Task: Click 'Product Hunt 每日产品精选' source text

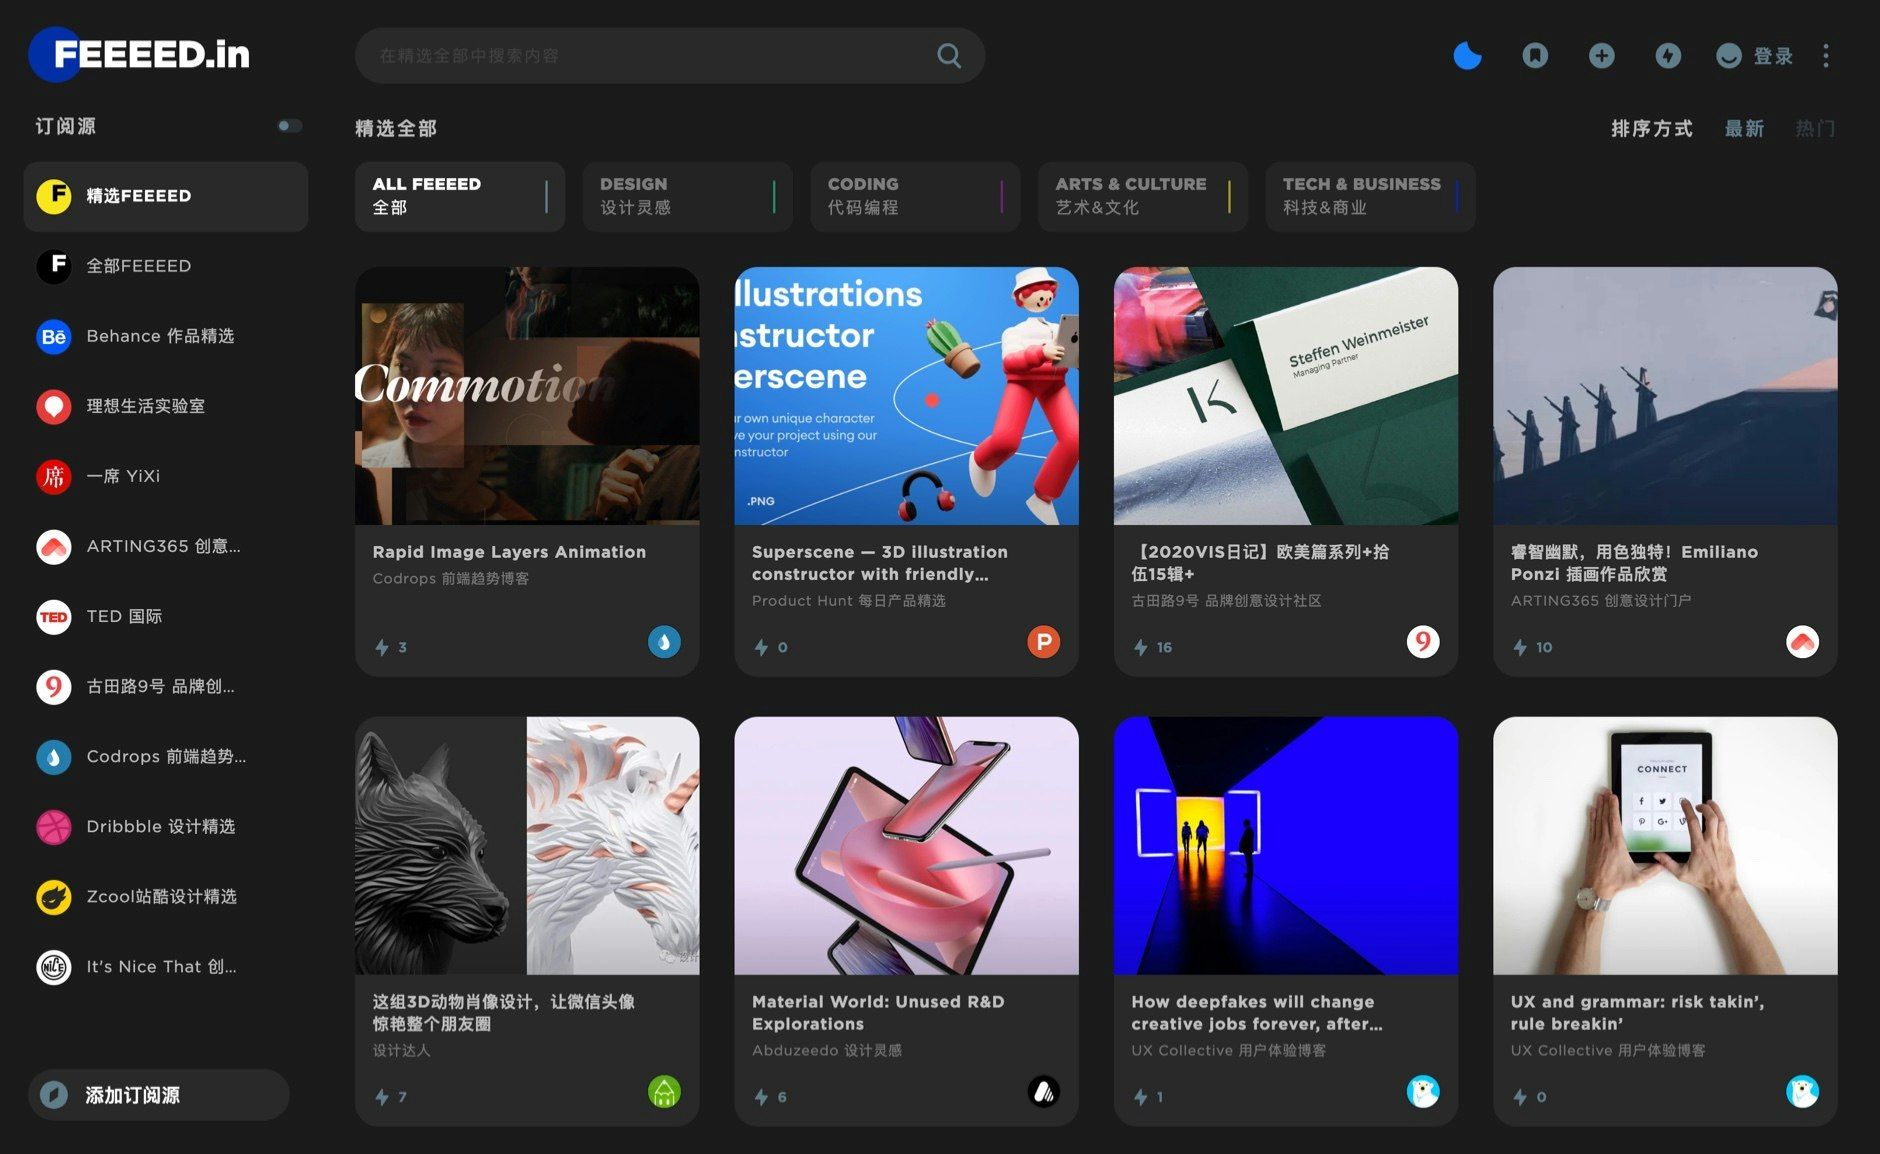Action: coord(849,601)
